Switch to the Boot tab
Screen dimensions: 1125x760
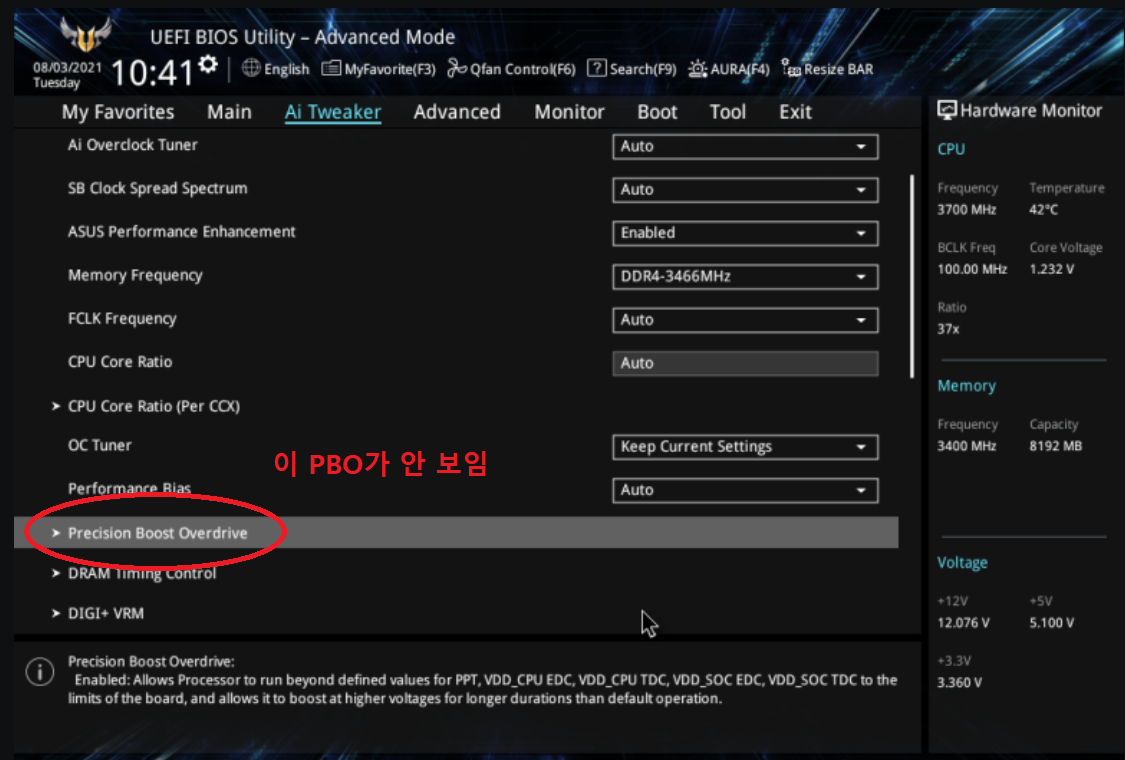[x=657, y=112]
